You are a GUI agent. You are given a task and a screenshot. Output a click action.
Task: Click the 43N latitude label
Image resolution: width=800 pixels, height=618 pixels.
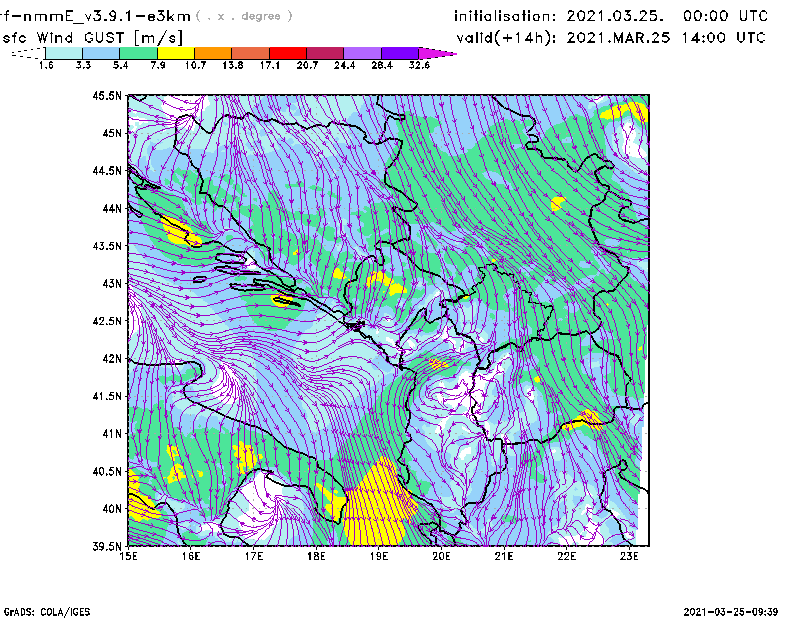coord(112,283)
